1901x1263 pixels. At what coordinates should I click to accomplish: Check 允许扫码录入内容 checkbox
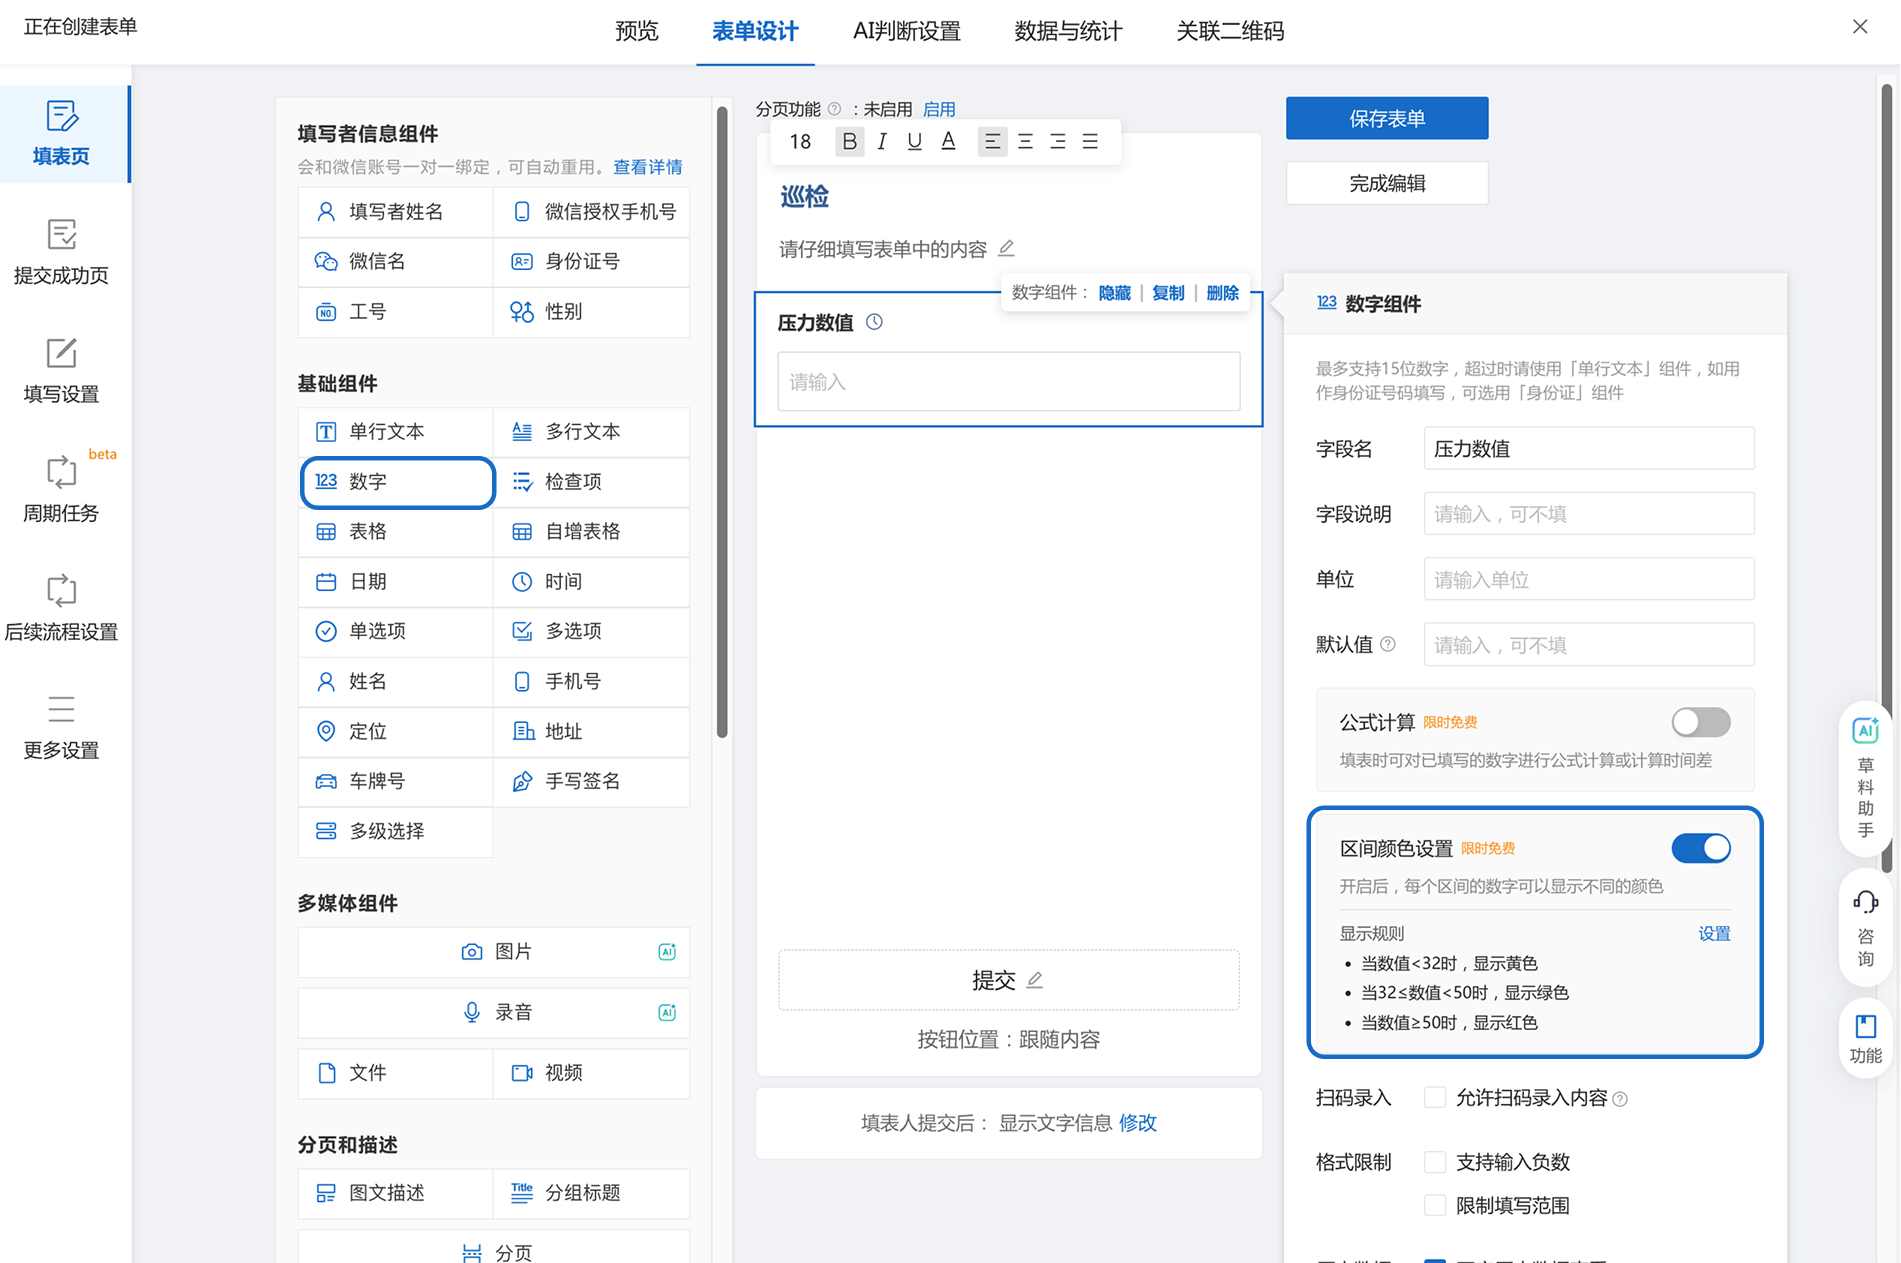[1435, 1098]
